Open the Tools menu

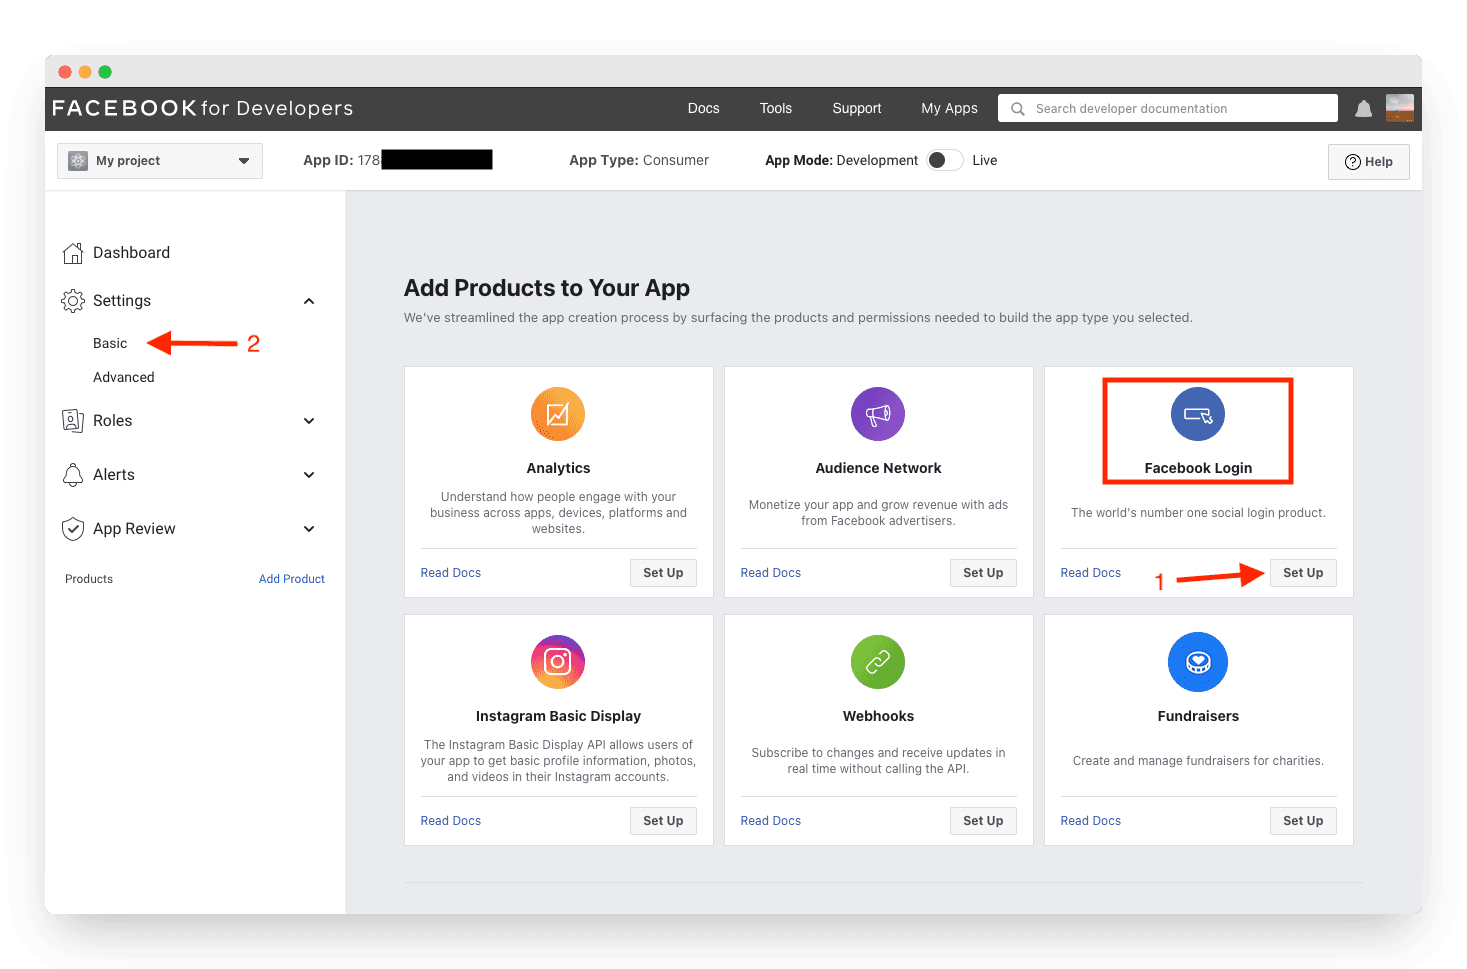pos(776,108)
